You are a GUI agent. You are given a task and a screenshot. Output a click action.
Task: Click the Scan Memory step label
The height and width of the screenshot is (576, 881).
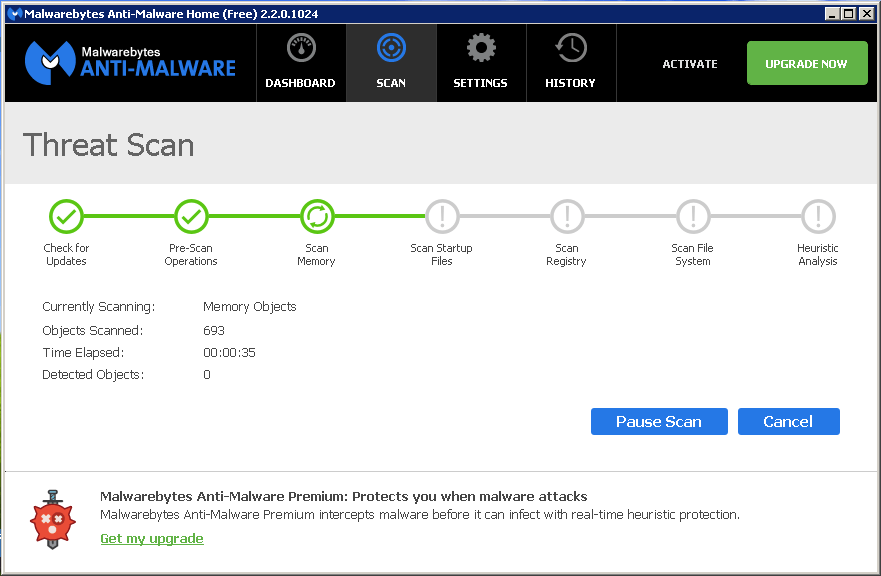[x=316, y=255]
